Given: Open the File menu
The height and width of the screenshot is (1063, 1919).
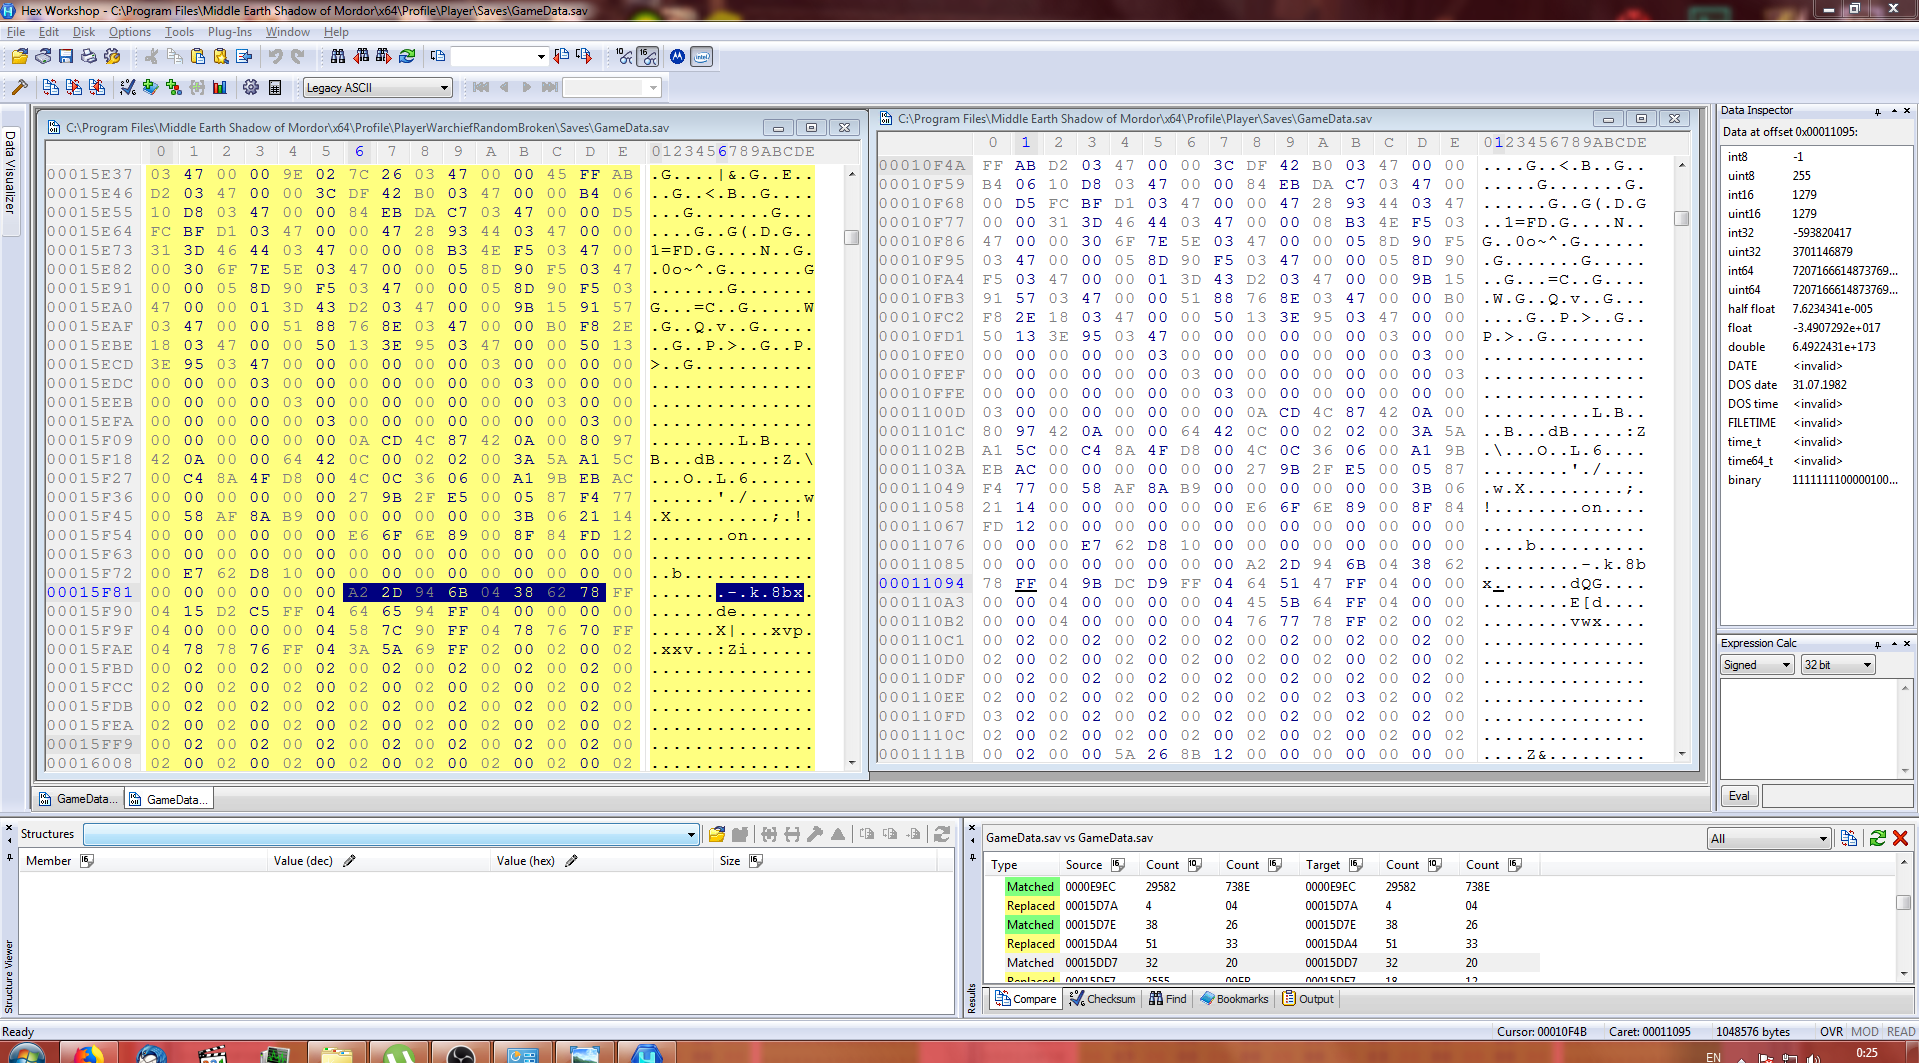Looking at the screenshot, I should click(x=16, y=32).
